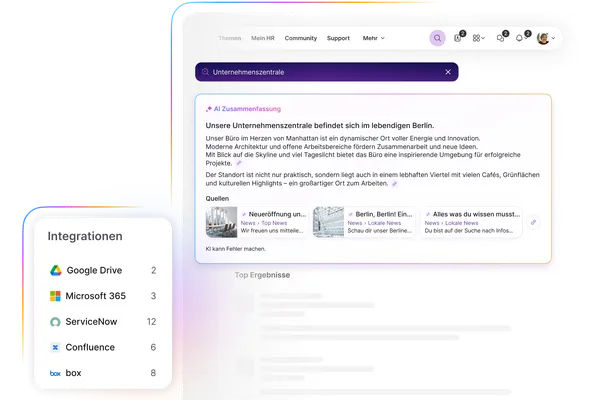Click the Top News breadcrumb link
Viewport: 600px width, 400px height.
point(274,223)
